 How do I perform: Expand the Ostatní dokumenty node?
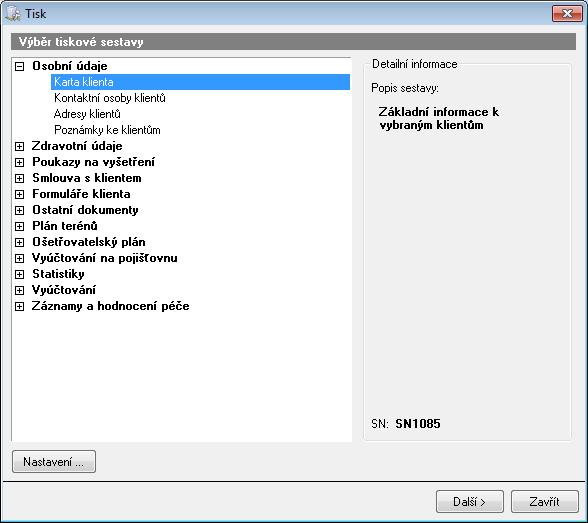20,211
